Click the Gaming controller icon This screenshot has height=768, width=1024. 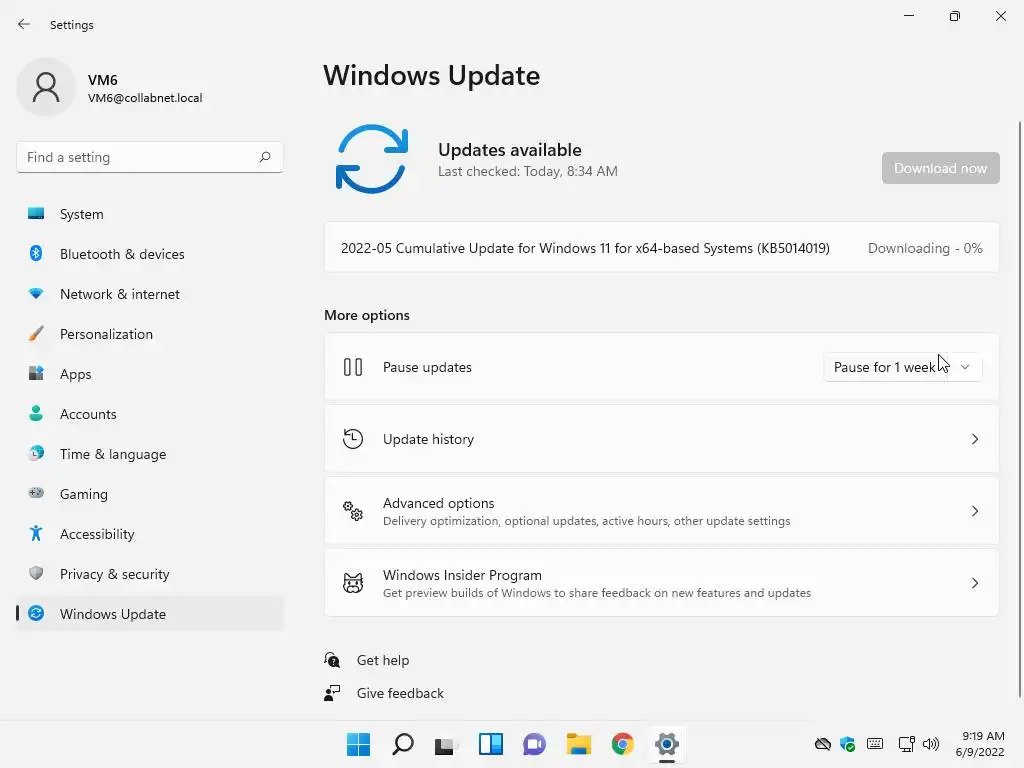36,493
